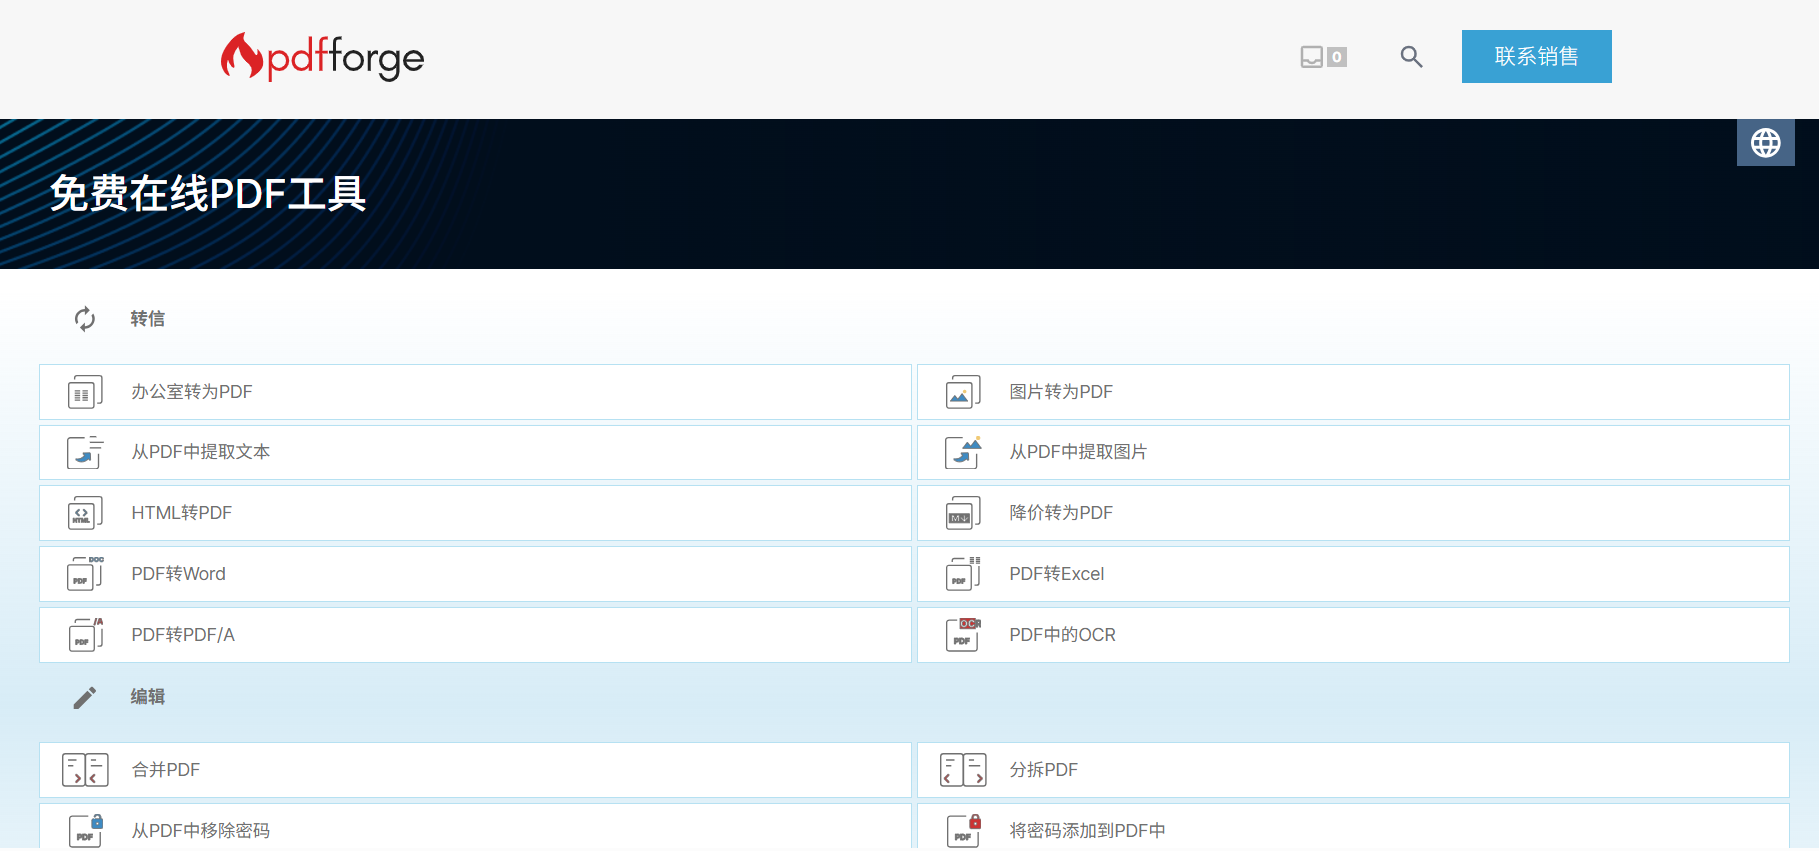Click the 编辑 section heading

point(148,697)
